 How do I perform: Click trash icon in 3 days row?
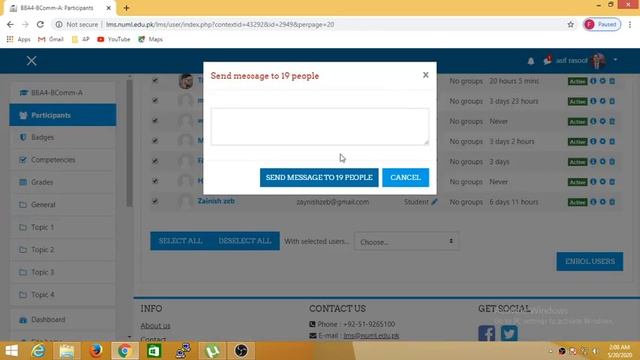612,161
